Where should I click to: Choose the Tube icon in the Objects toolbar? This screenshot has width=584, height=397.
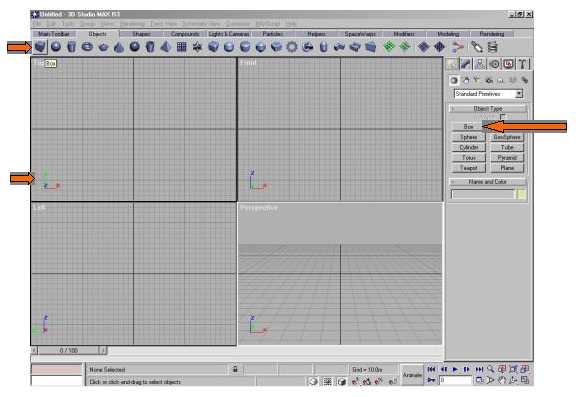(150, 47)
